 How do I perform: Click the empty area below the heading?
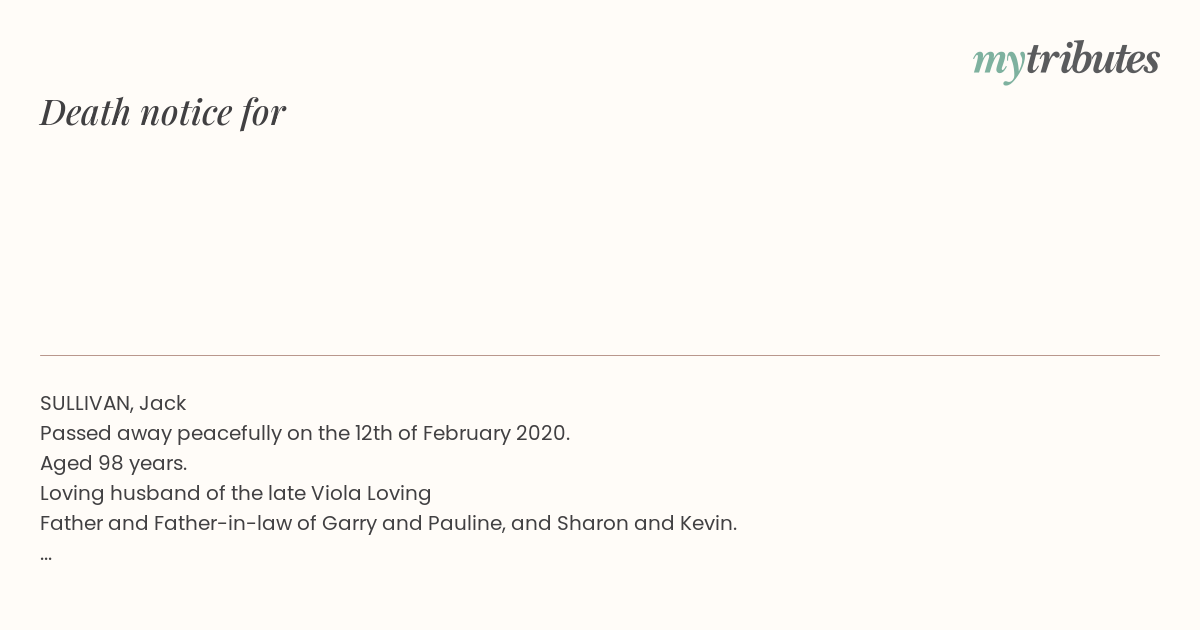click(600, 240)
